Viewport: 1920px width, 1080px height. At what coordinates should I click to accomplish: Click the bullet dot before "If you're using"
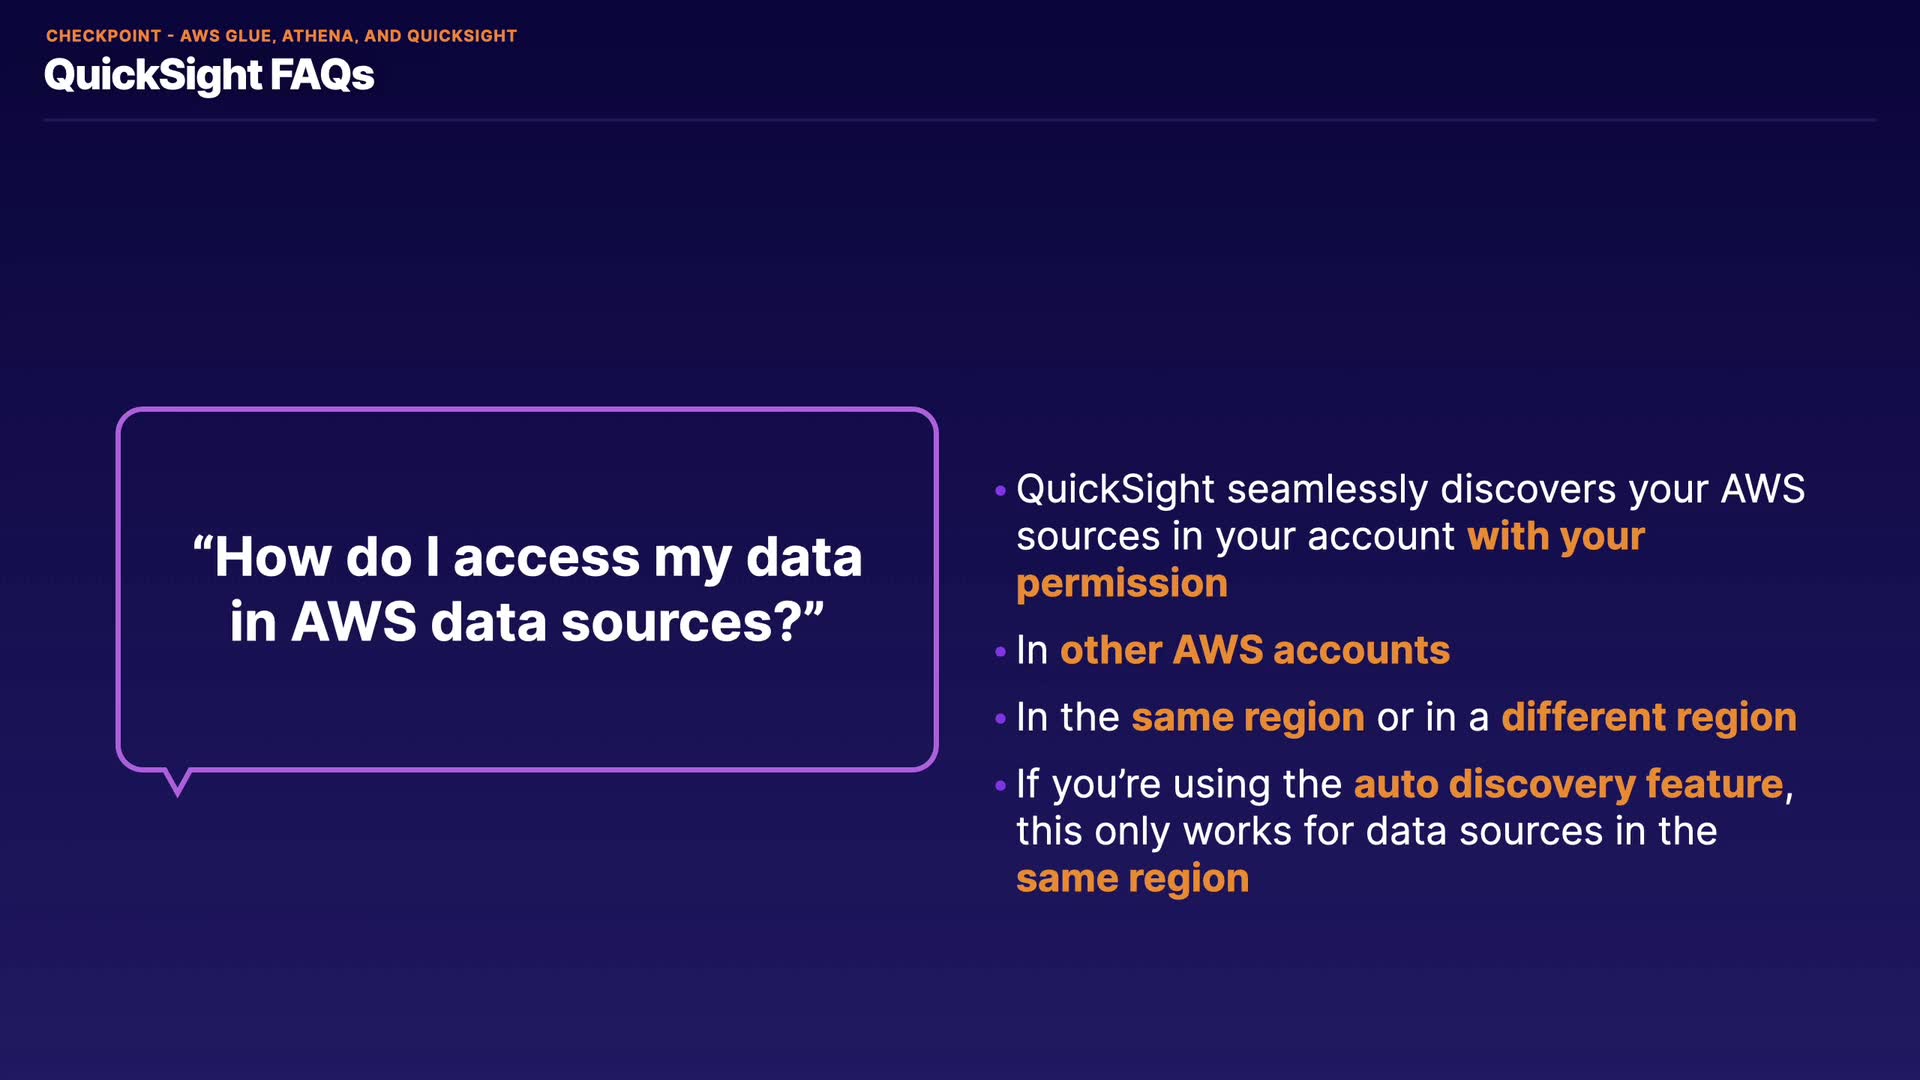coord(1000,786)
